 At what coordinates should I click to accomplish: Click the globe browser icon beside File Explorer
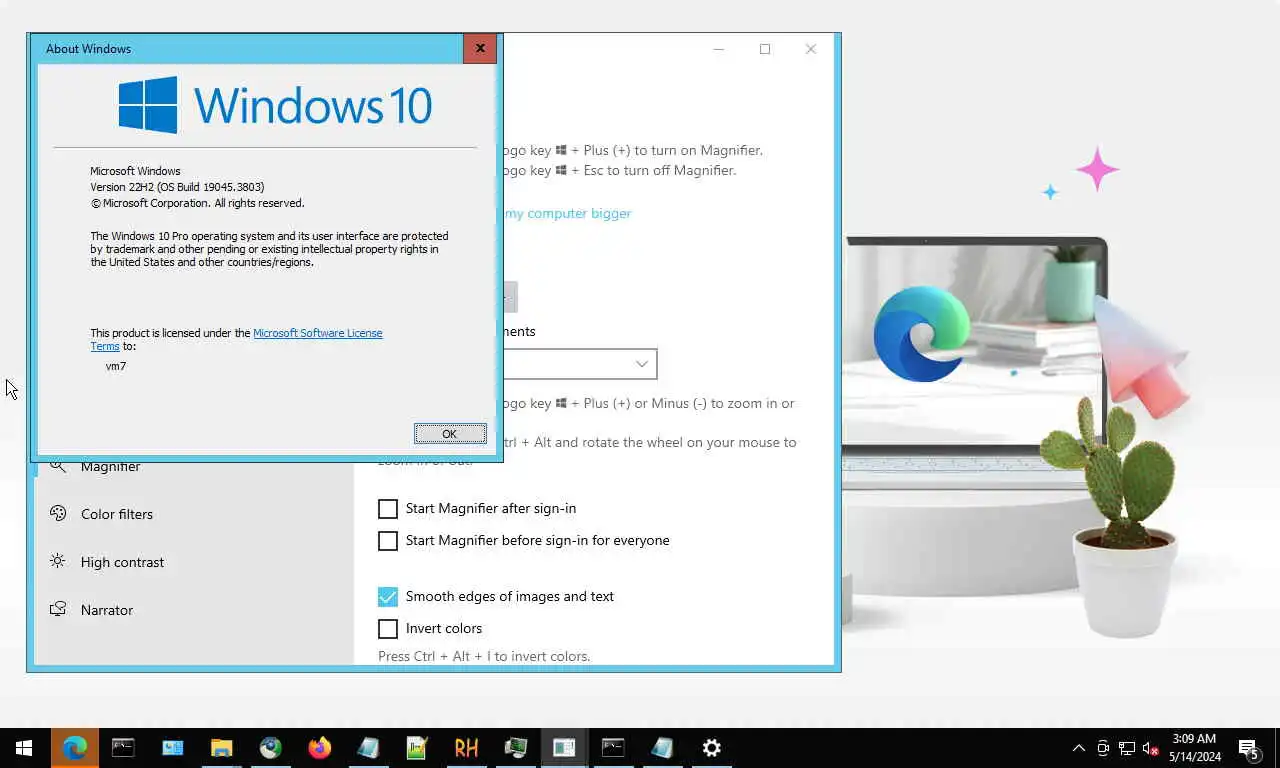pyautogui.click(x=270, y=747)
